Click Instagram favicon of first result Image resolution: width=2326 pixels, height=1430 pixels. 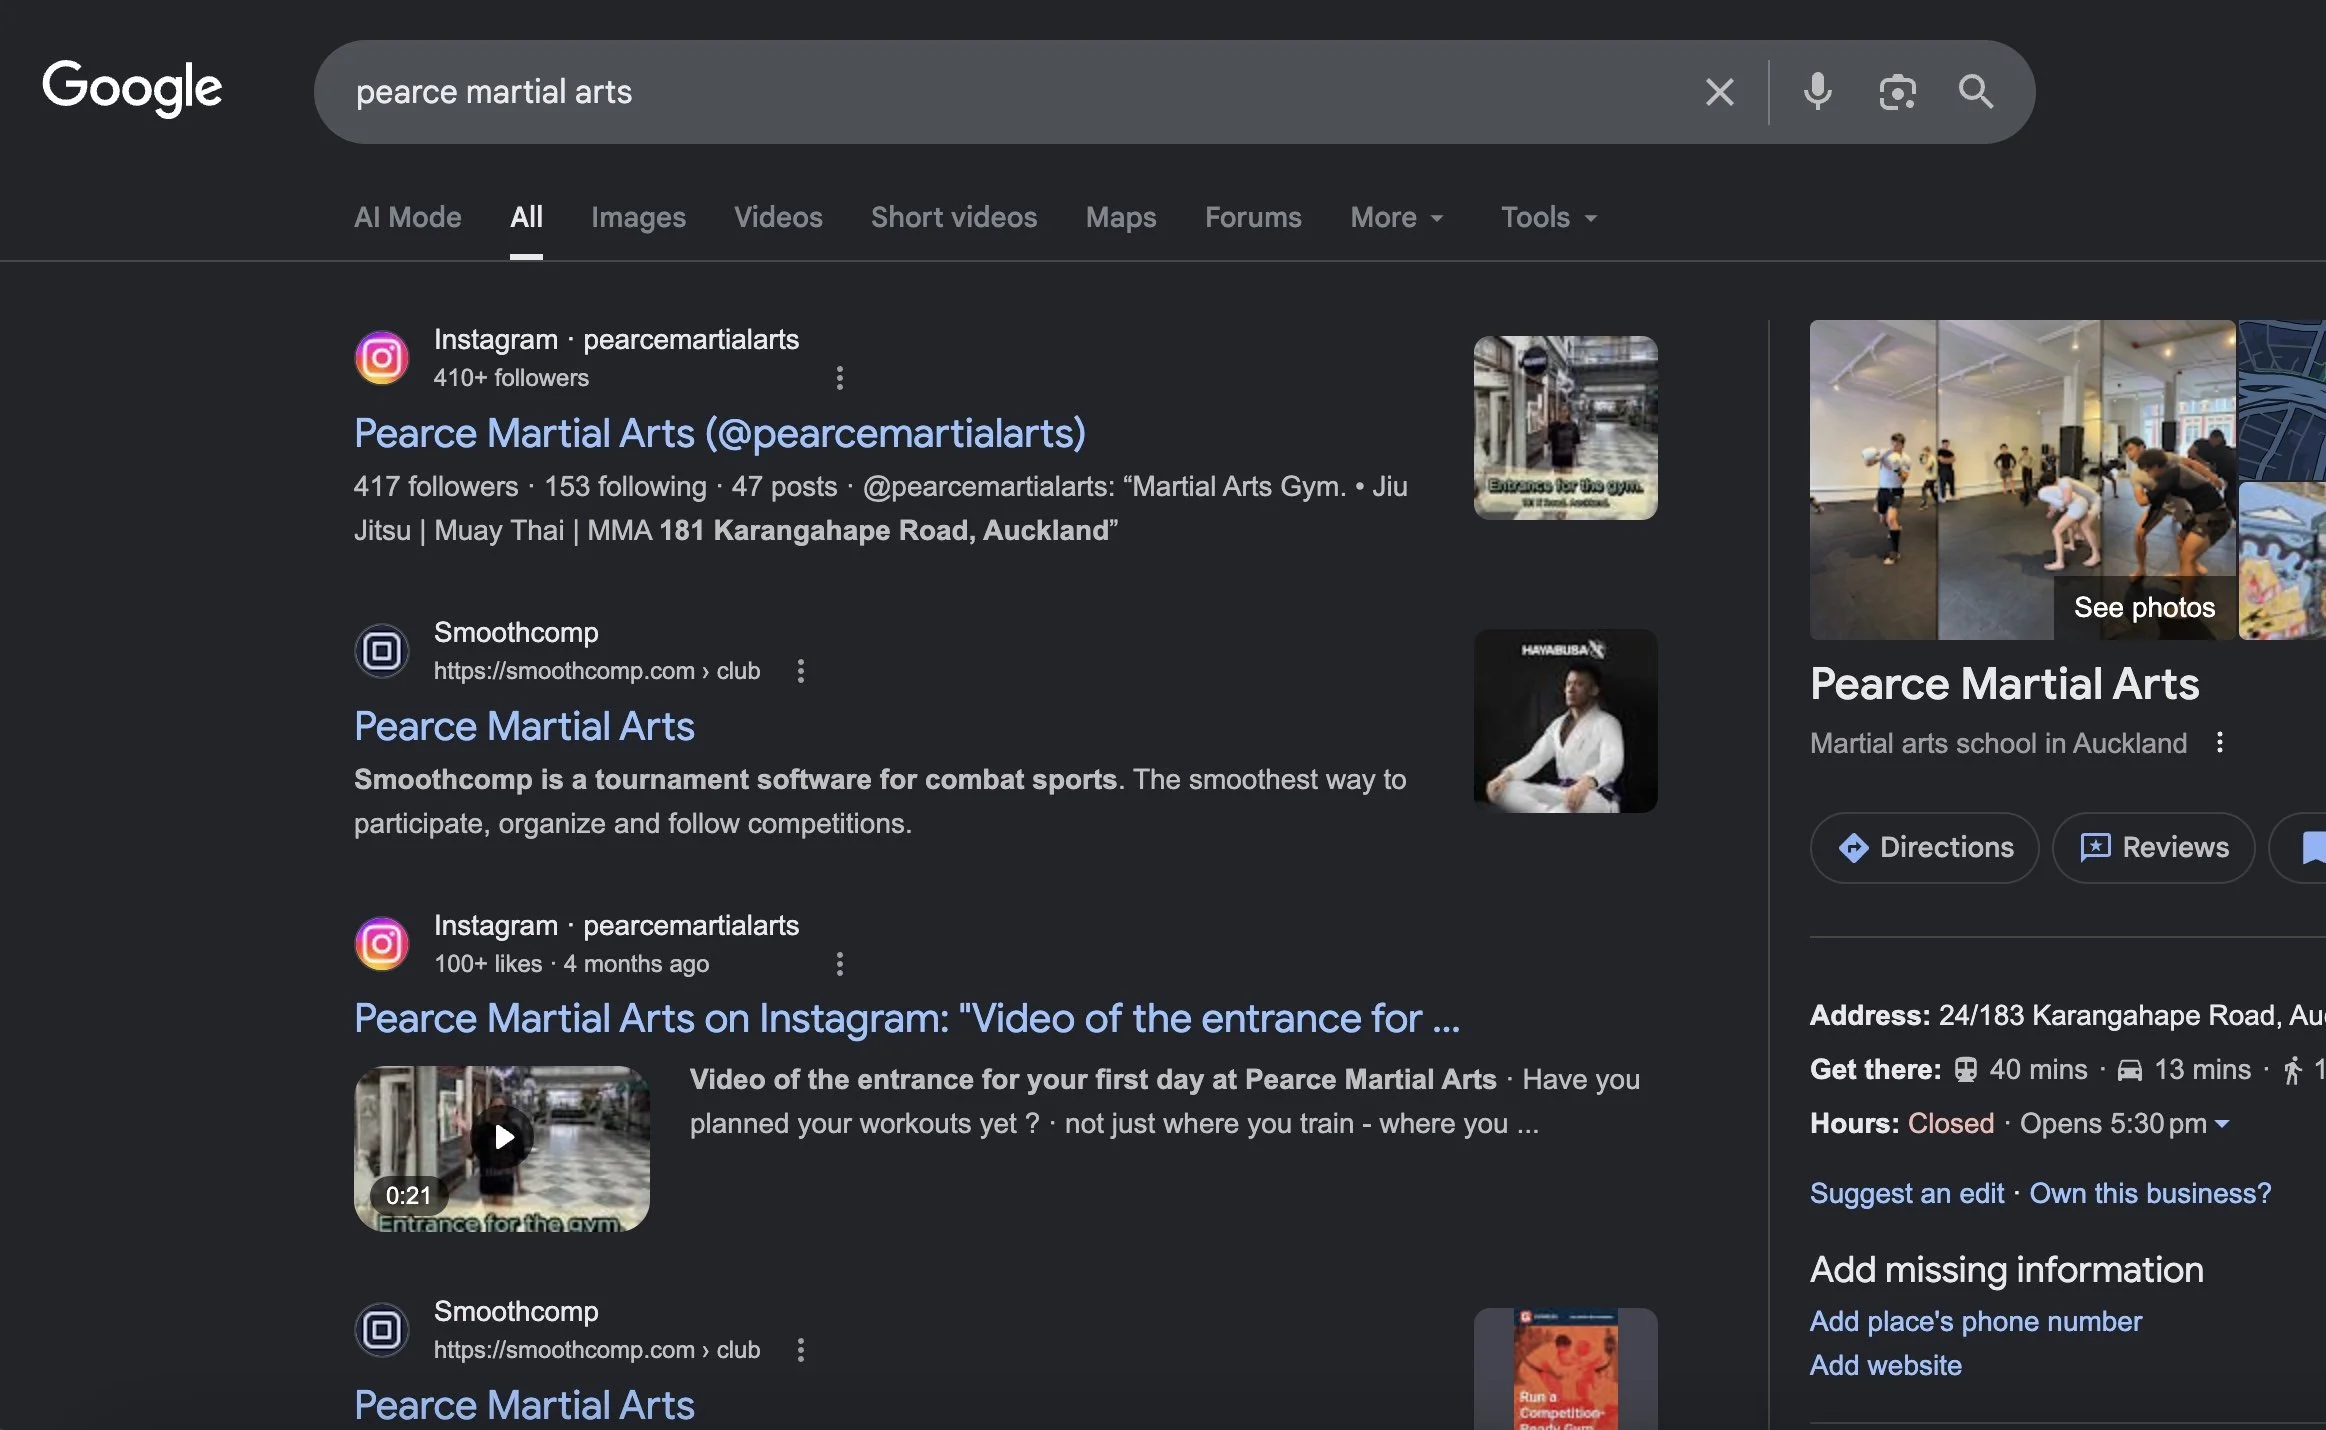coord(382,358)
